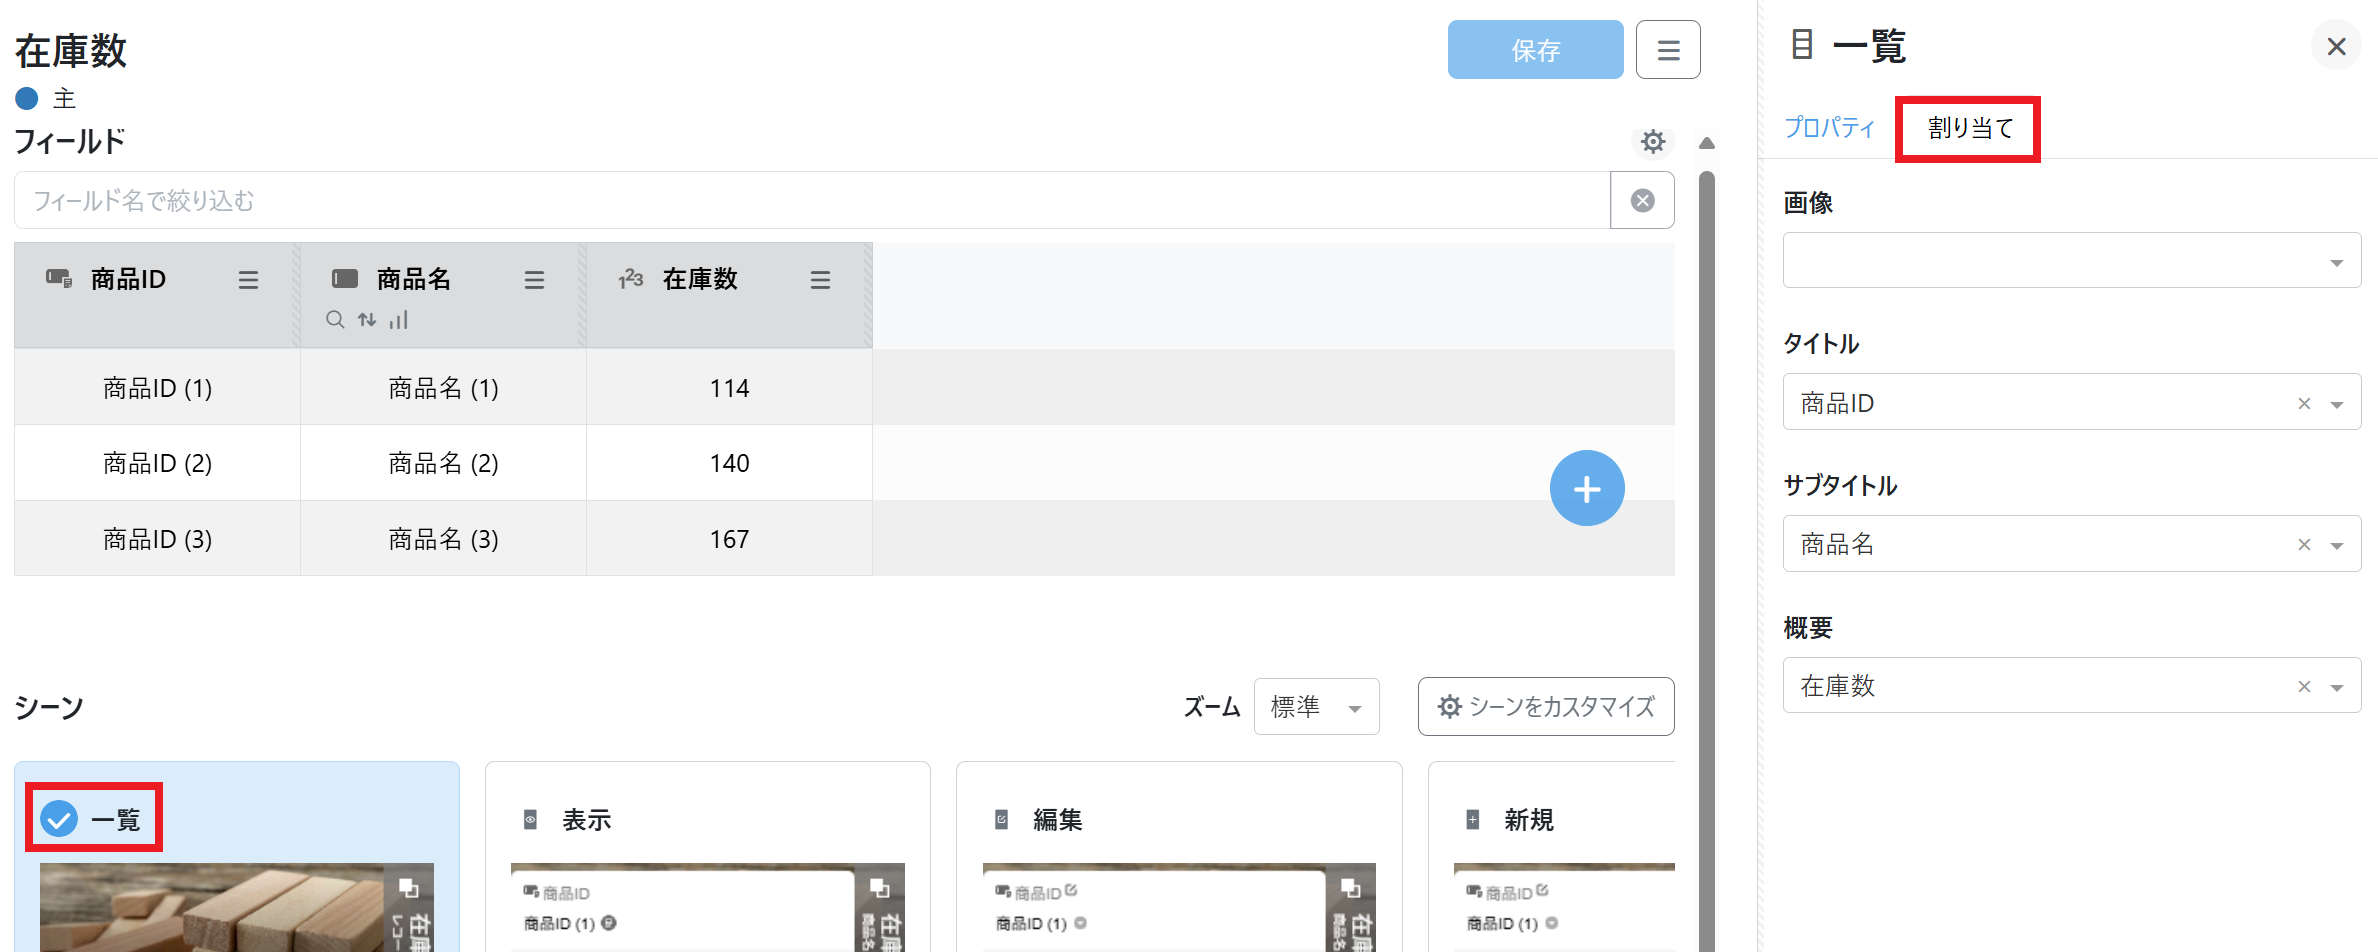The image size is (2378, 952).
Task: Expand the サブタイトル dropdown arrow
Action: [2337, 545]
